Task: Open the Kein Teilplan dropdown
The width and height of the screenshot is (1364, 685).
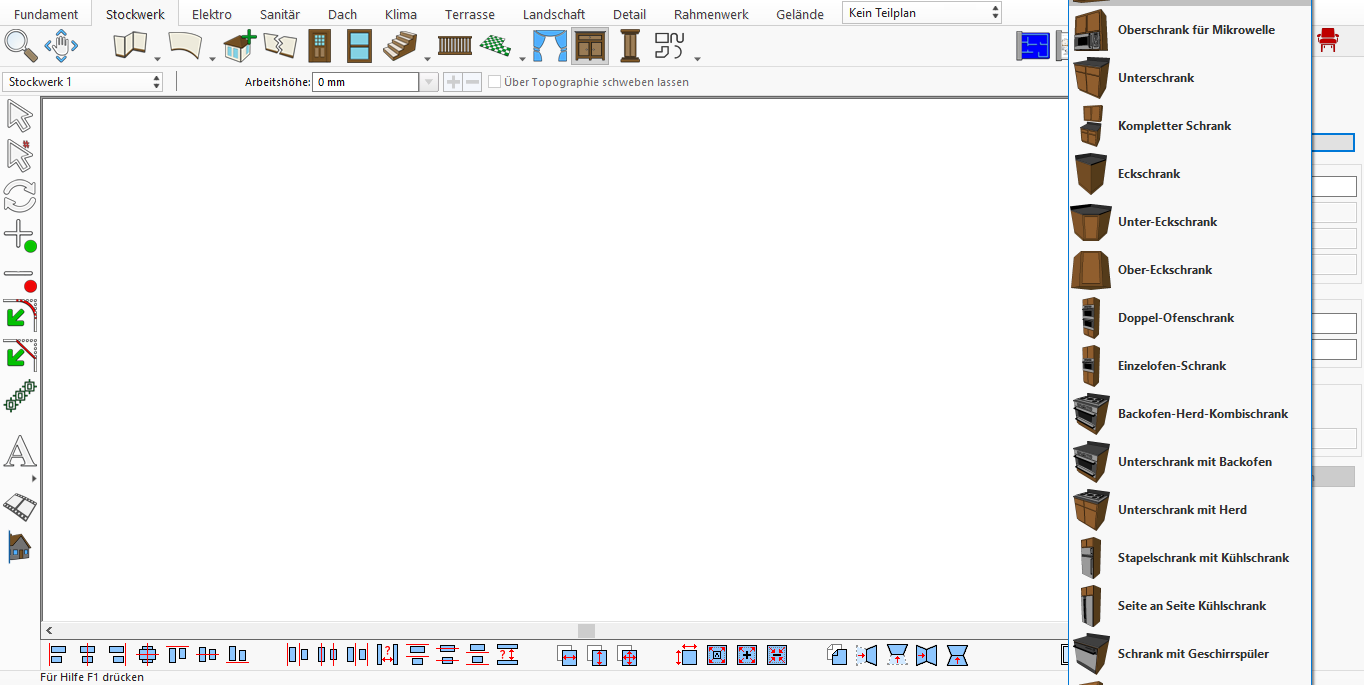Action: click(x=922, y=13)
